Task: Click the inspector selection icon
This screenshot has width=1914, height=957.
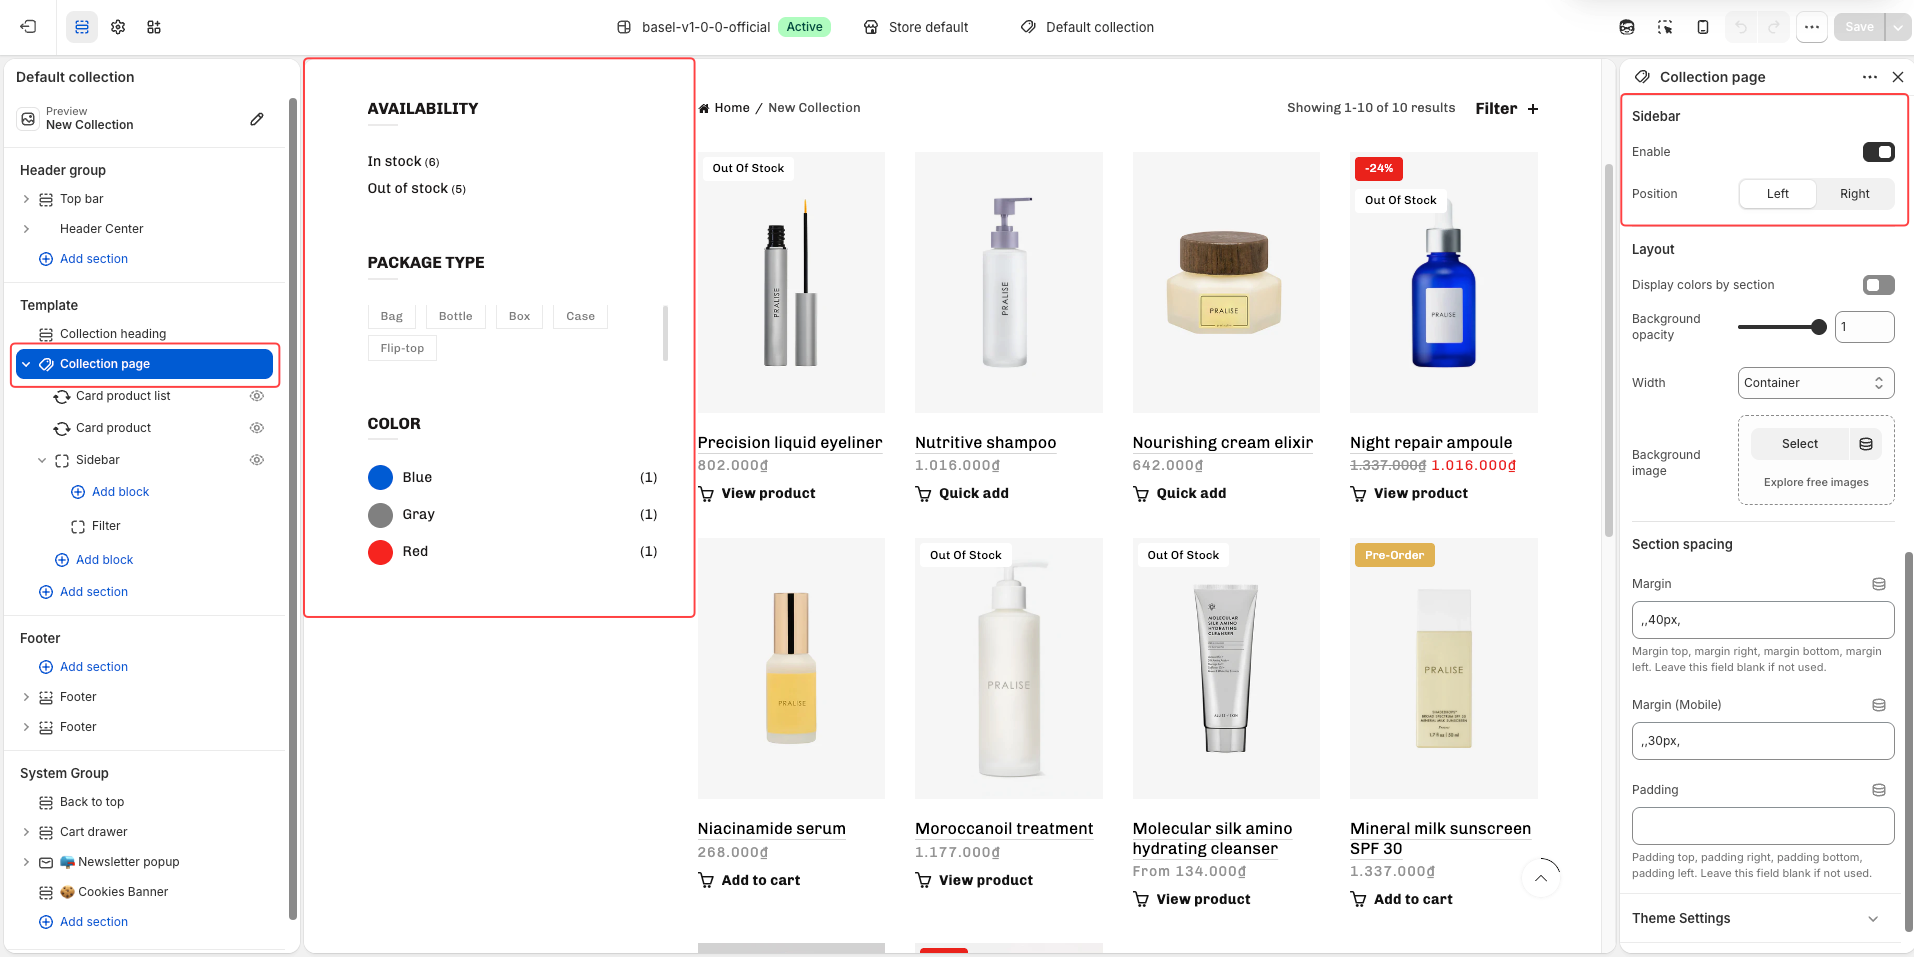Action: click(x=1665, y=27)
